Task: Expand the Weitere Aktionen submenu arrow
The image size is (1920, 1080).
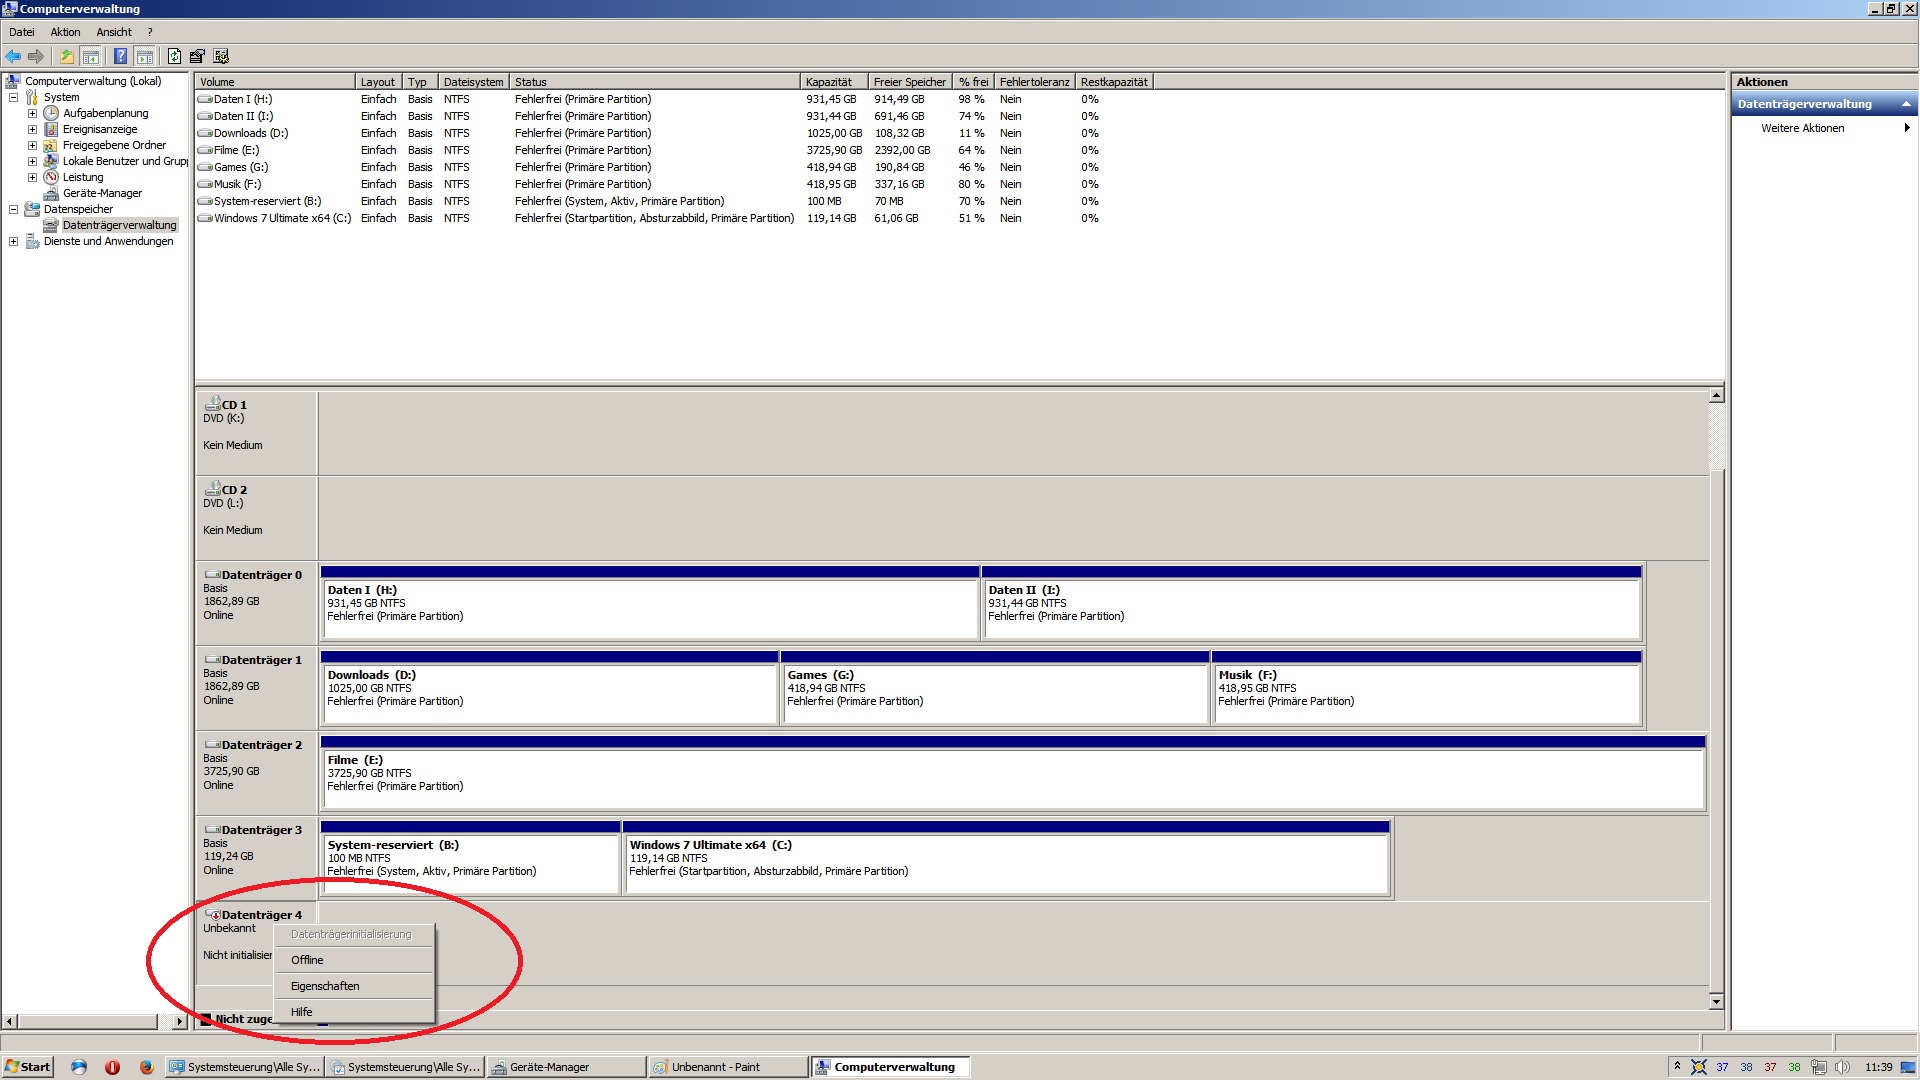Action: (x=1907, y=128)
